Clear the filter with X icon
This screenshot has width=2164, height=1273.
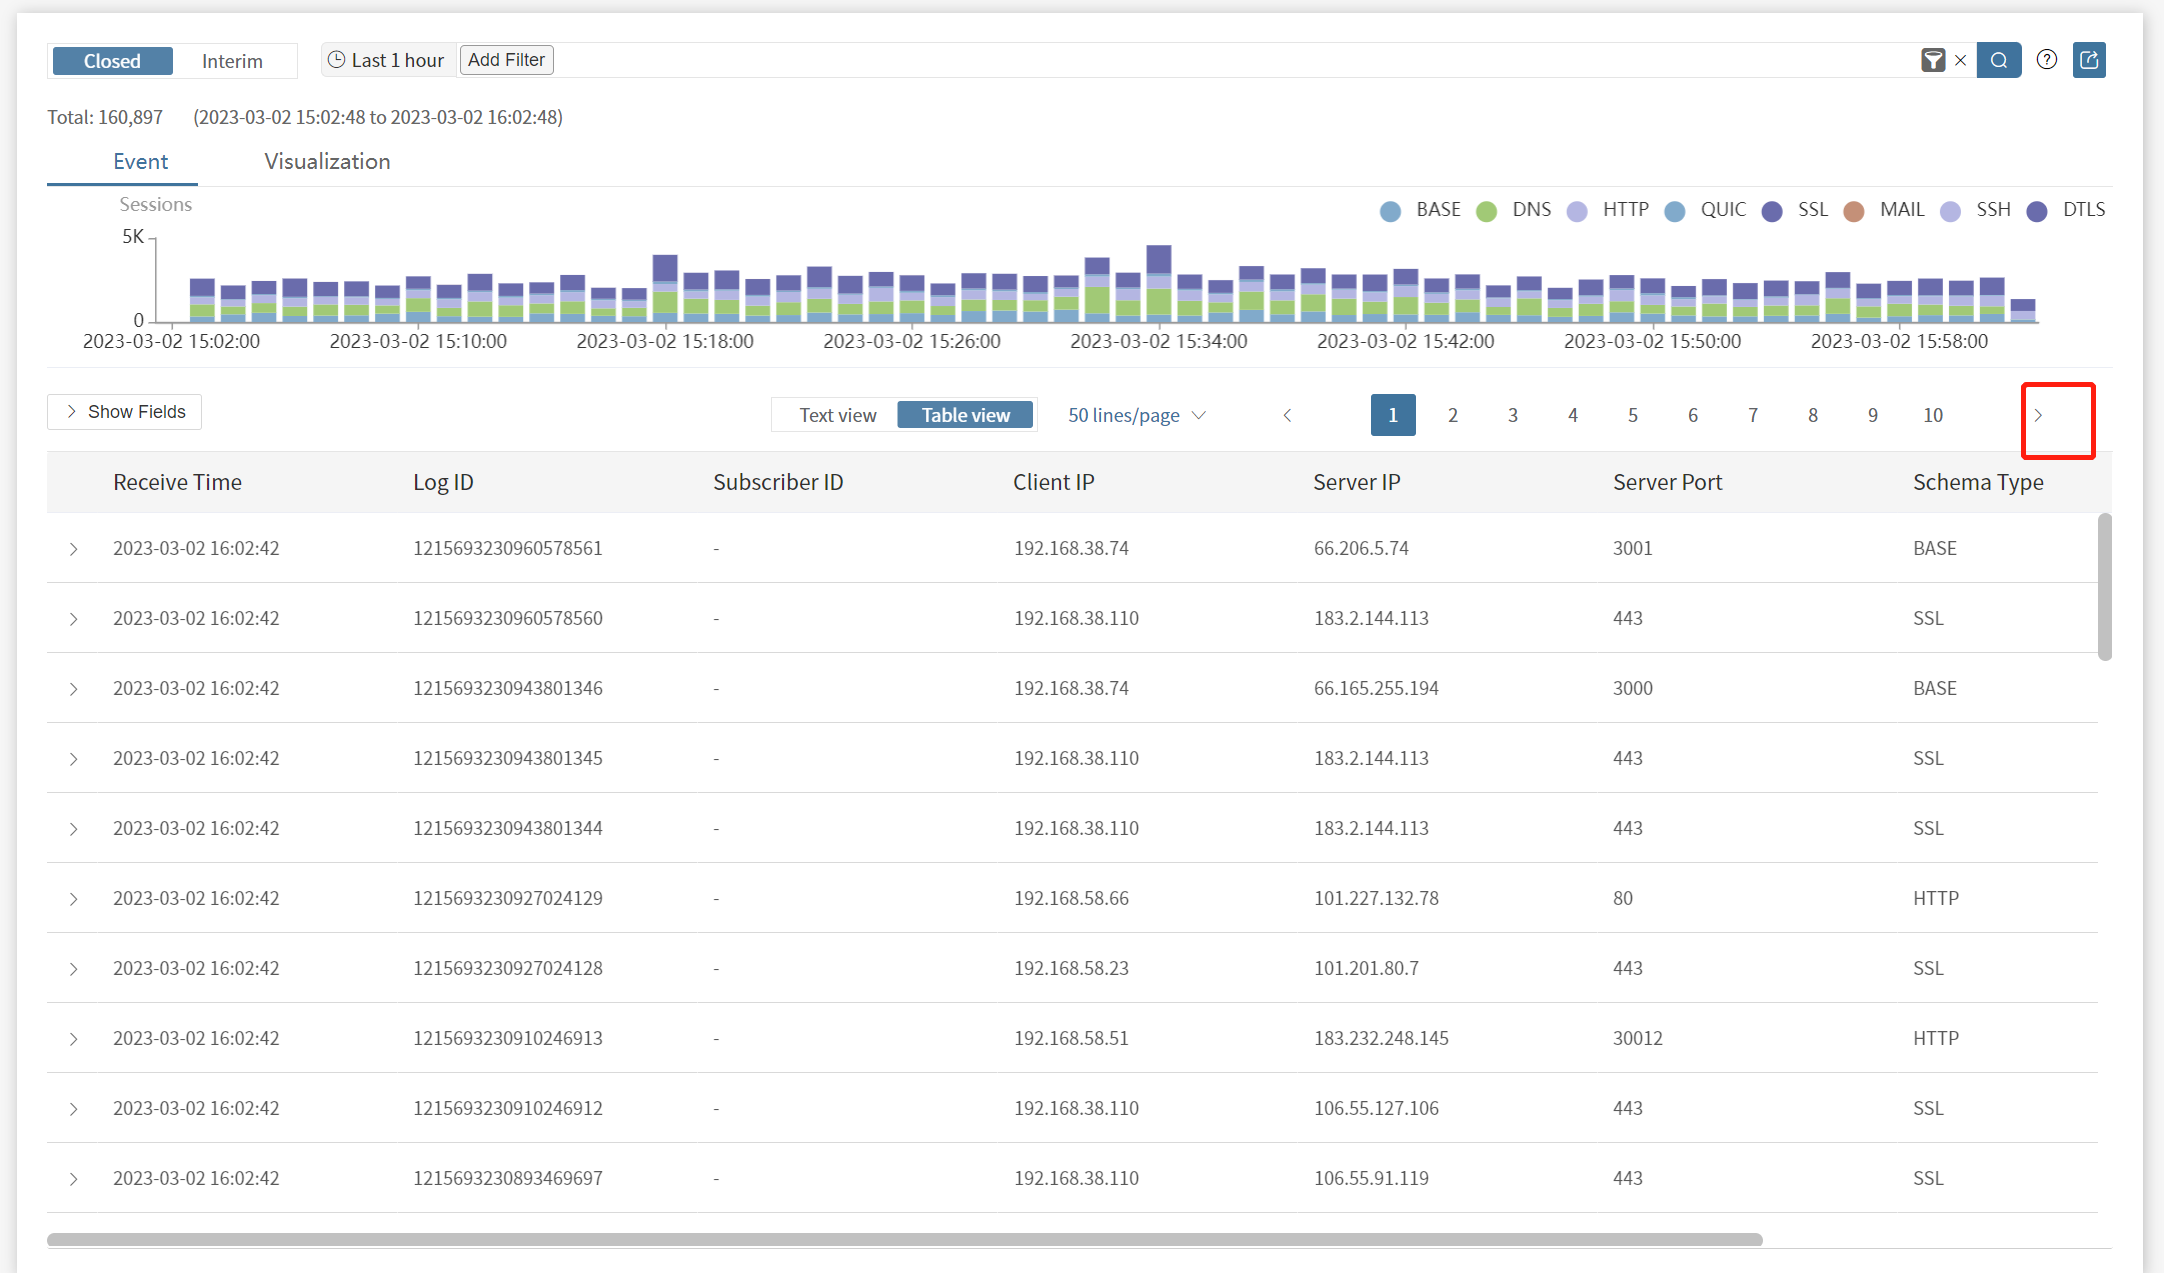(x=1961, y=60)
